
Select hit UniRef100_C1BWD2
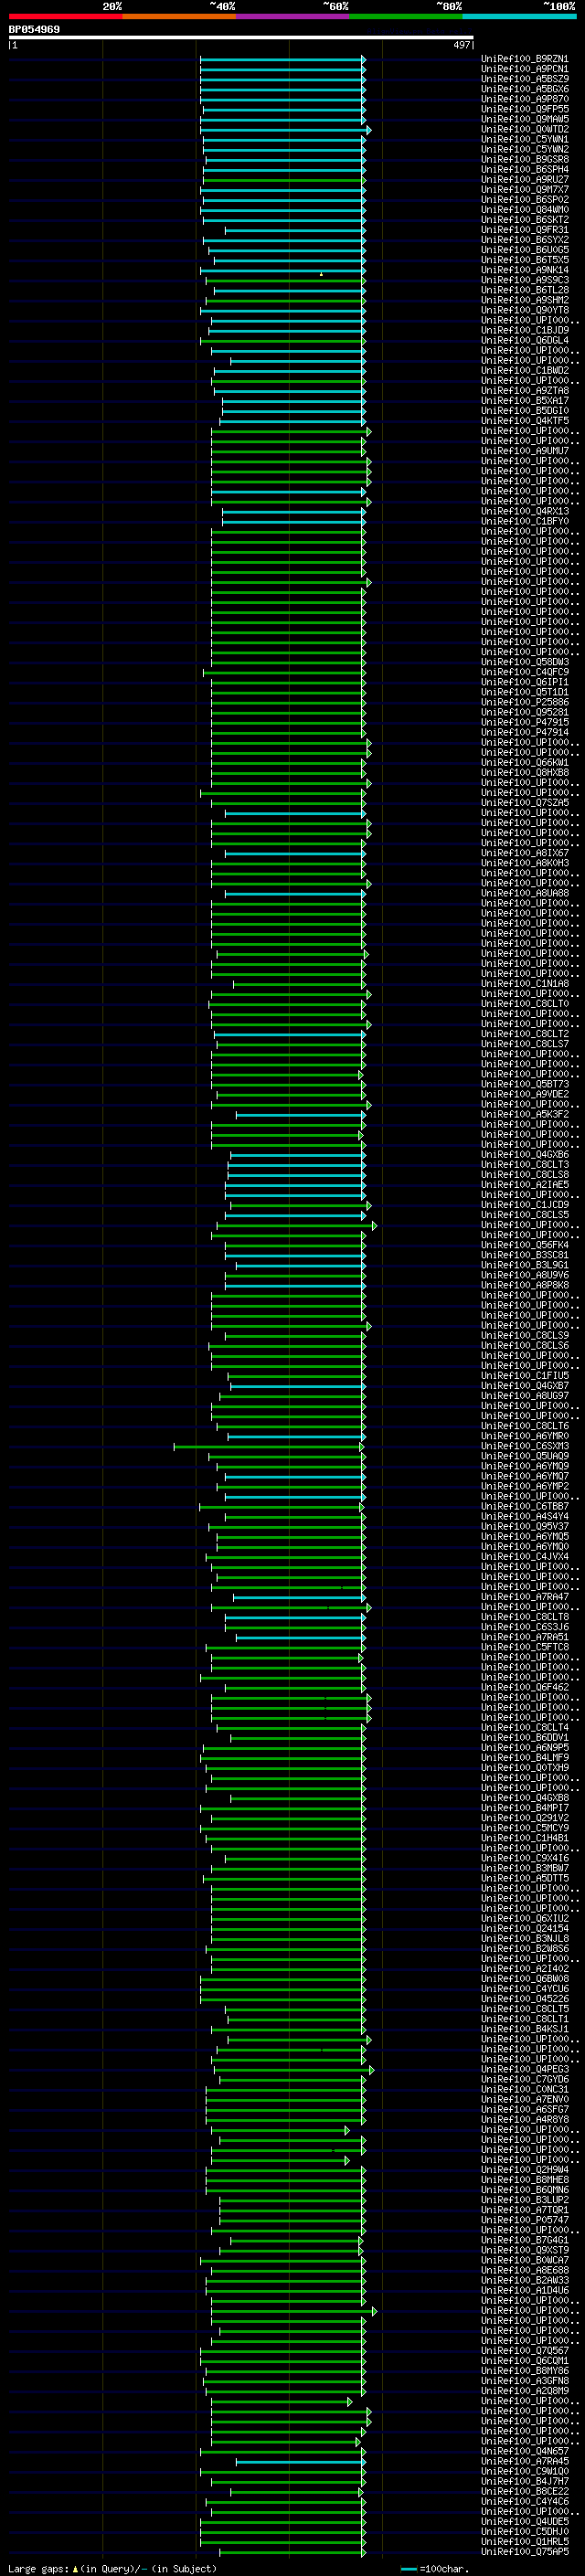[524, 370]
